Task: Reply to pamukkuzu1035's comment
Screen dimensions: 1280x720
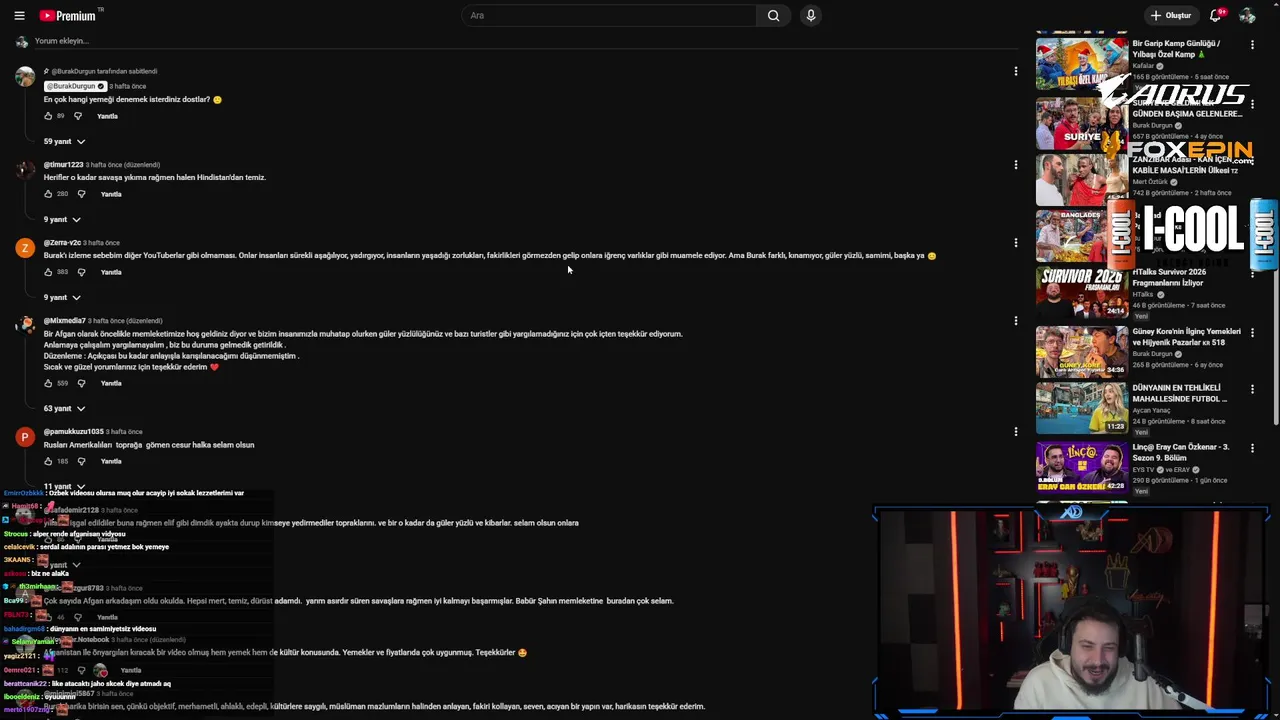Action: click(x=111, y=461)
